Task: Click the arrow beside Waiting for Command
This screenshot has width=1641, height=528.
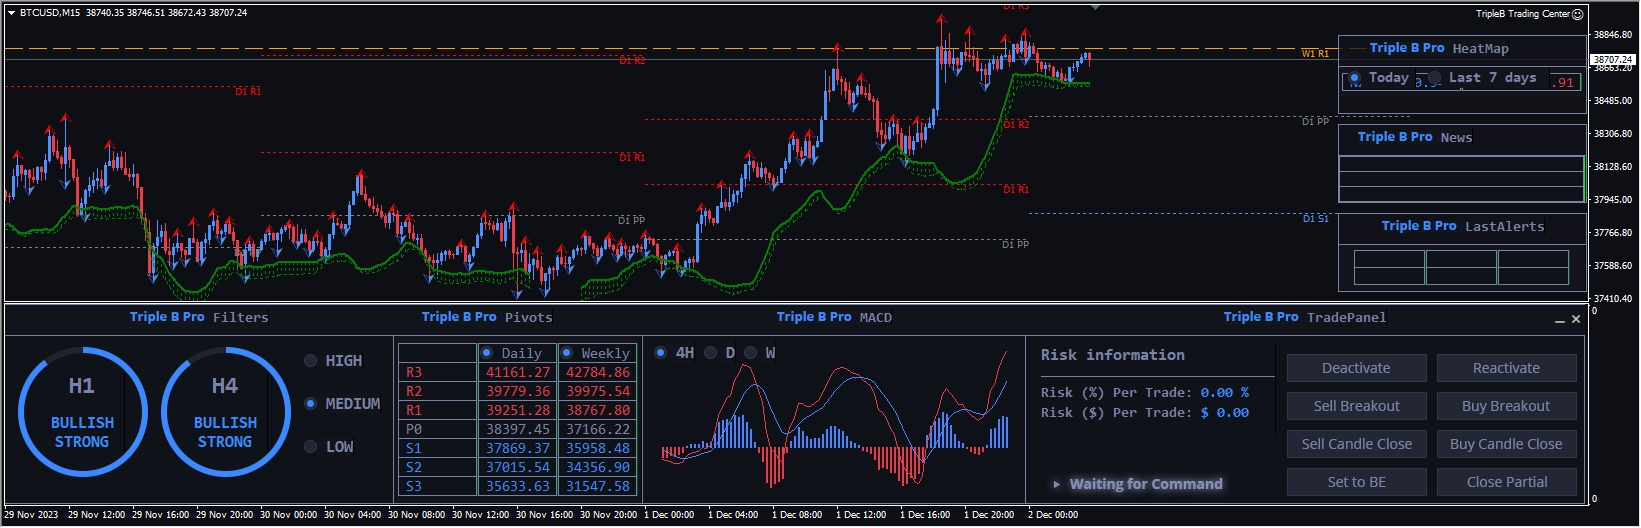Action: pos(1057,484)
